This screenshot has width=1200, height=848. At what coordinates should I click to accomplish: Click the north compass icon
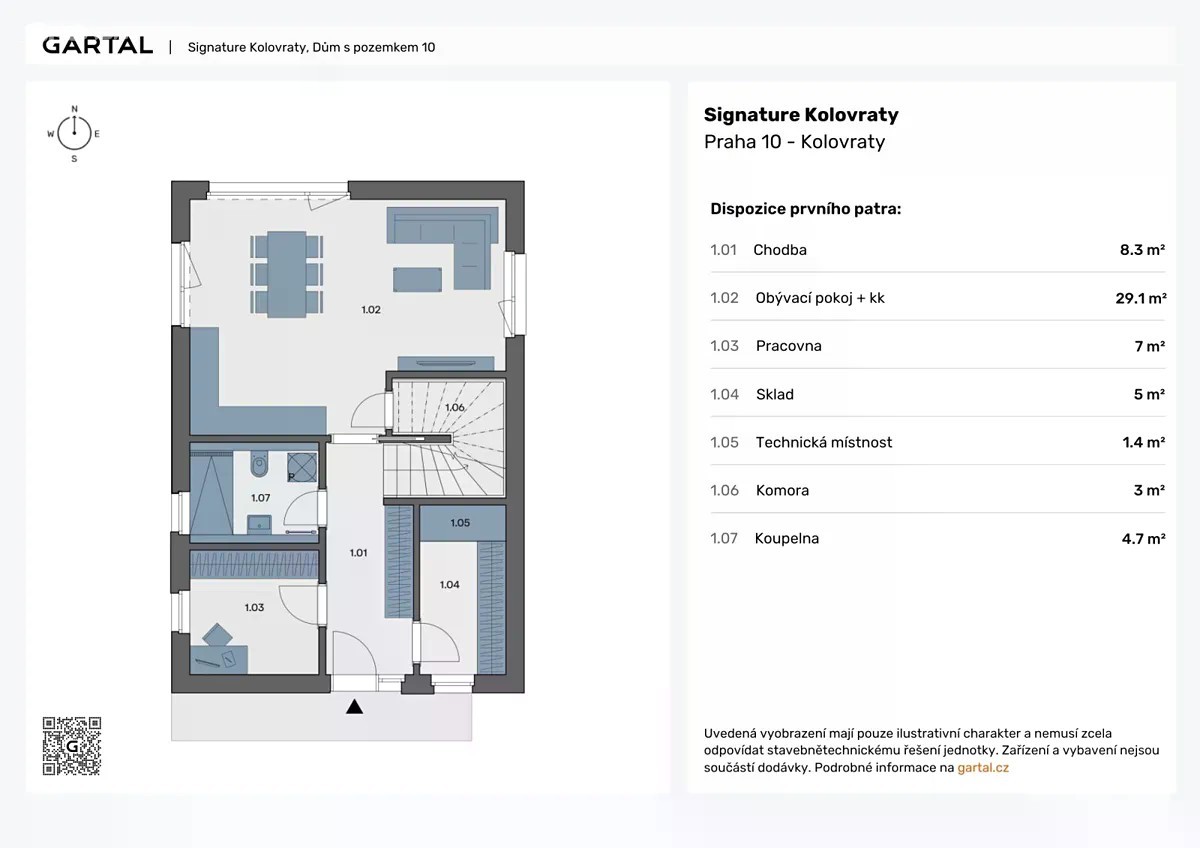click(74, 132)
